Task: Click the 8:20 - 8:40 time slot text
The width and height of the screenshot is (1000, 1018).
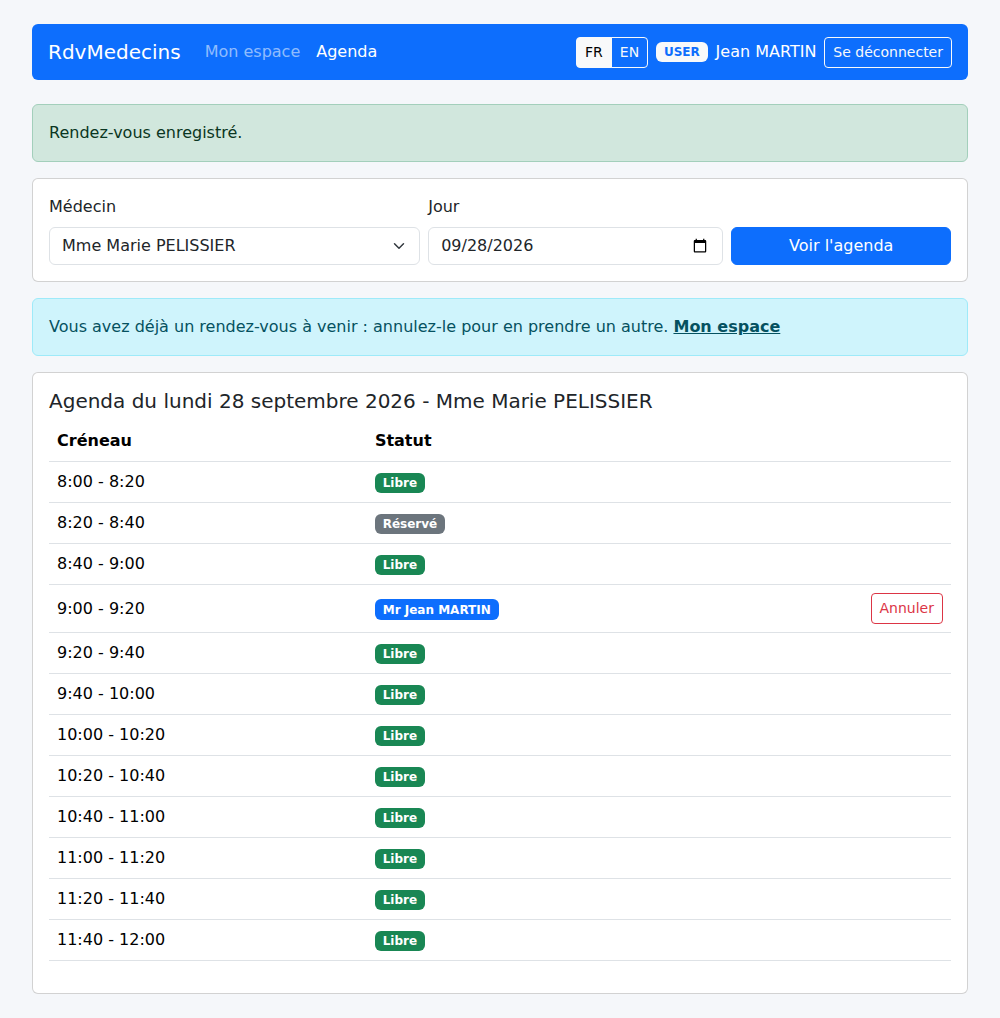Action: click(x=101, y=523)
